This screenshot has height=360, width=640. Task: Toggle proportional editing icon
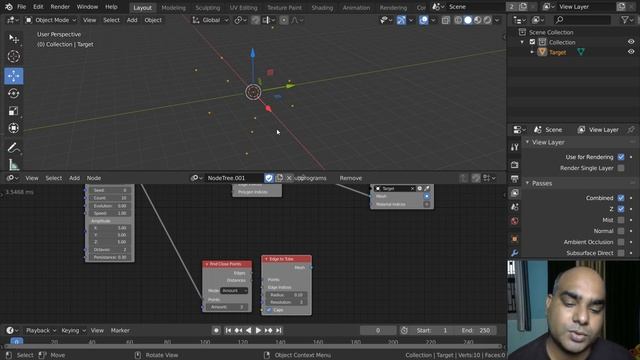coord(284,20)
